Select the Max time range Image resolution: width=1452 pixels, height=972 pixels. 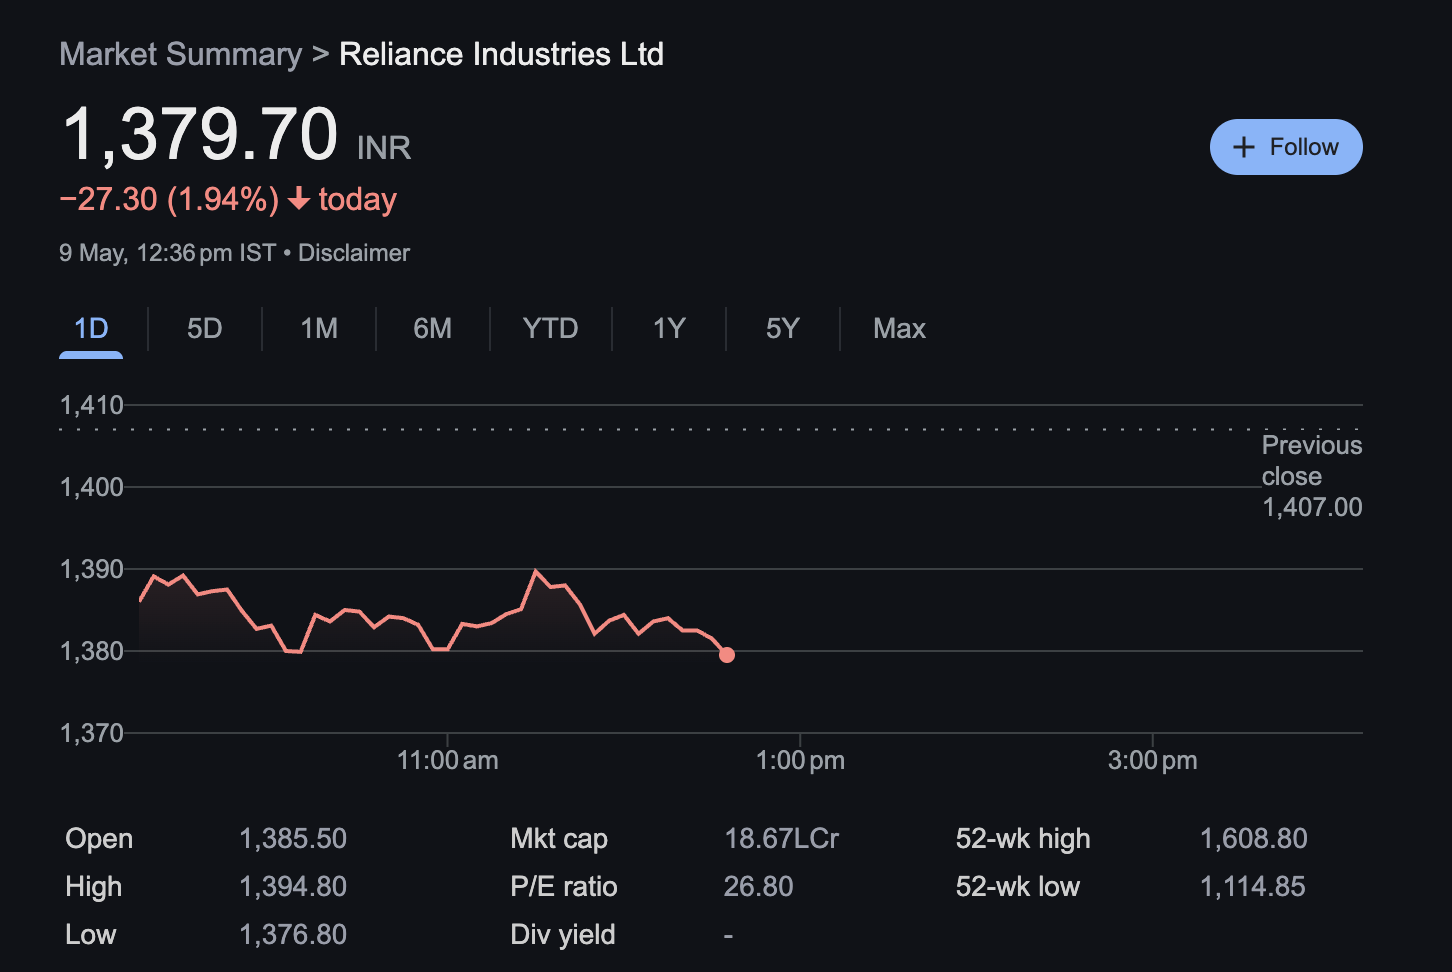coord(898,328)
